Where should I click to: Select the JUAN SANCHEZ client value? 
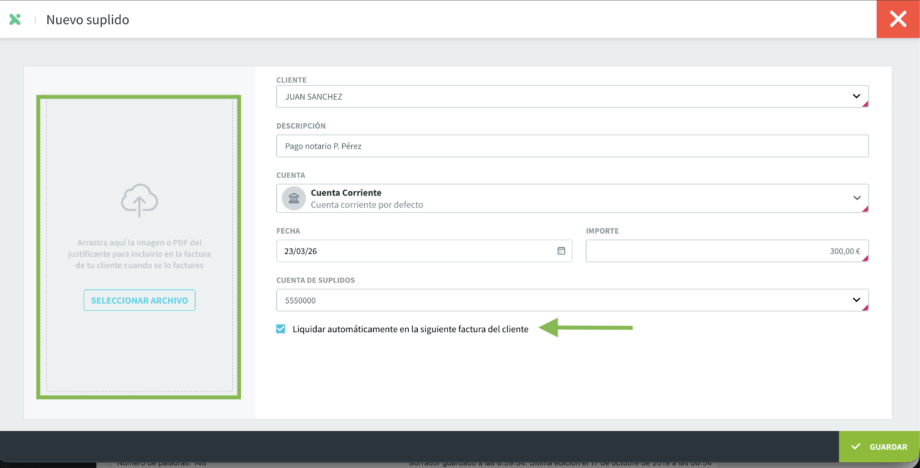(320, 97)
